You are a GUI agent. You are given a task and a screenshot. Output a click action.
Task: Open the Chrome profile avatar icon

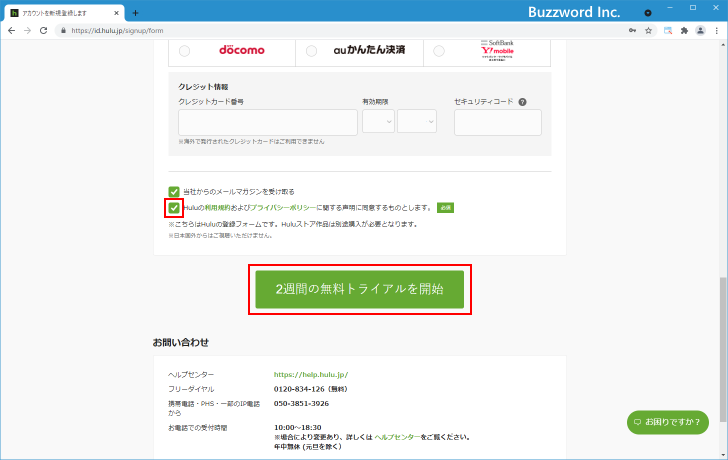point(700,31)
